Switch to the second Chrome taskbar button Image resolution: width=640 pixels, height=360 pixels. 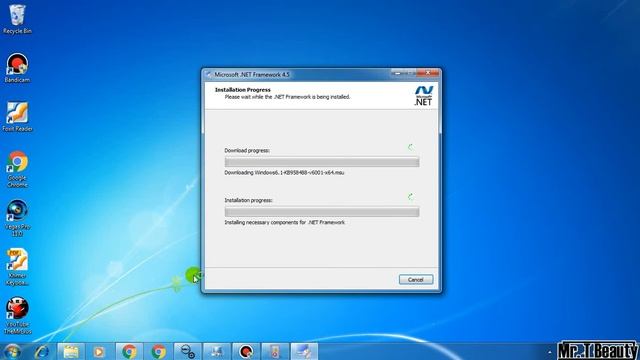(x=158, y=351)
